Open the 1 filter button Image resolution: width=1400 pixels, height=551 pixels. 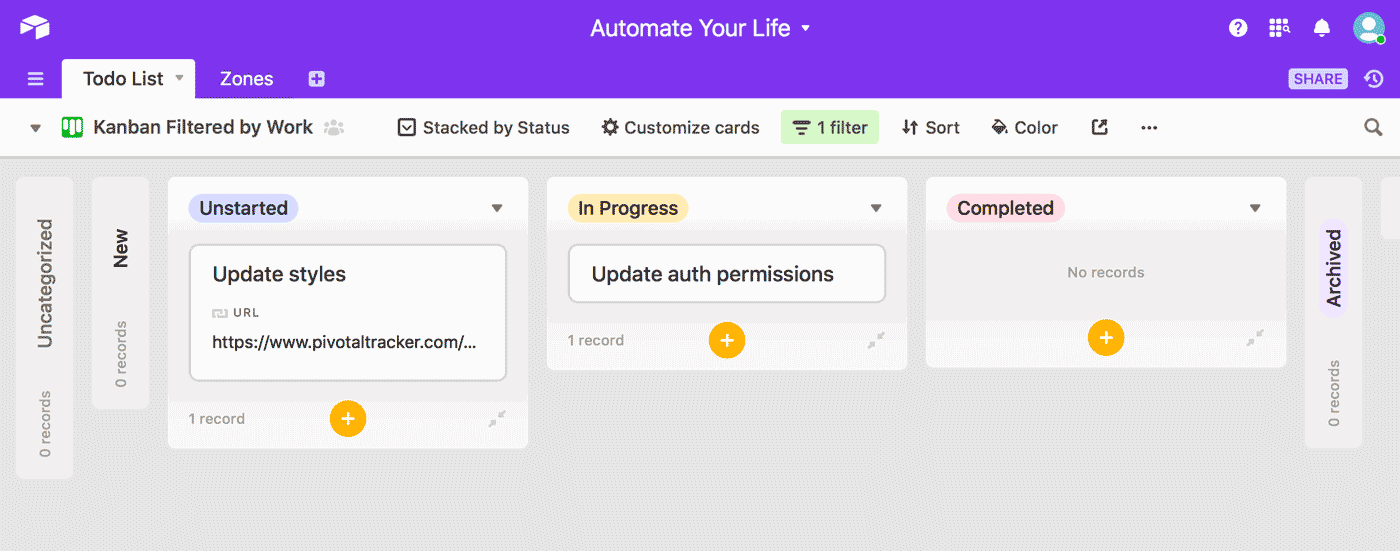pyautogui.click(x=830, y=127)
